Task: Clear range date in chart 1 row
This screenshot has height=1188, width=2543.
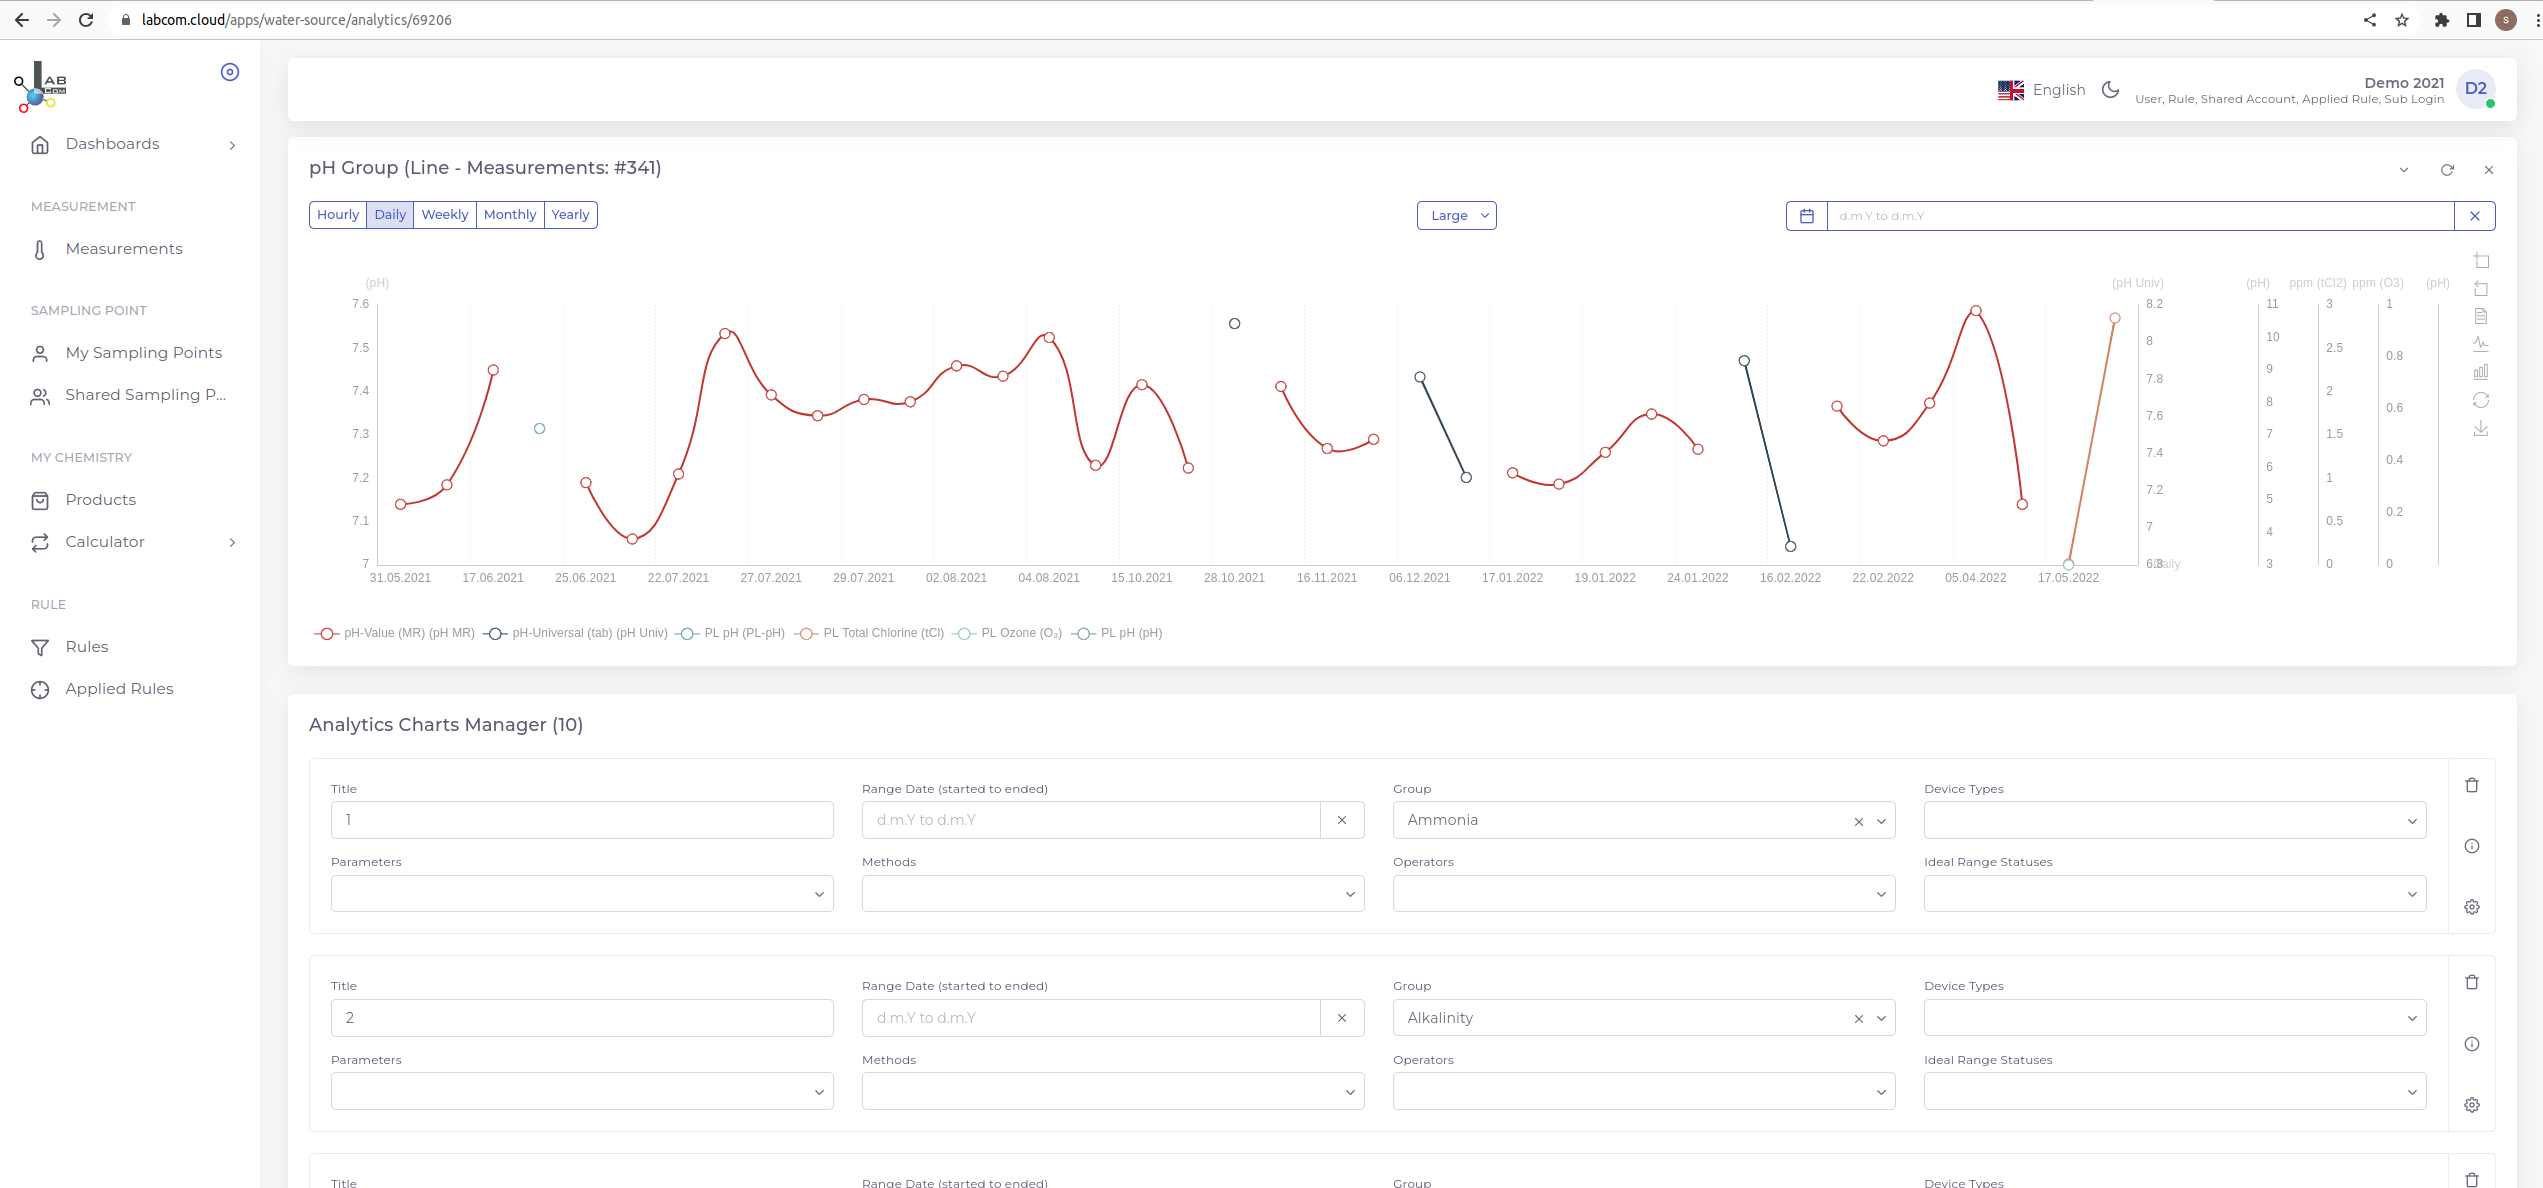Action: [1342, 820]
